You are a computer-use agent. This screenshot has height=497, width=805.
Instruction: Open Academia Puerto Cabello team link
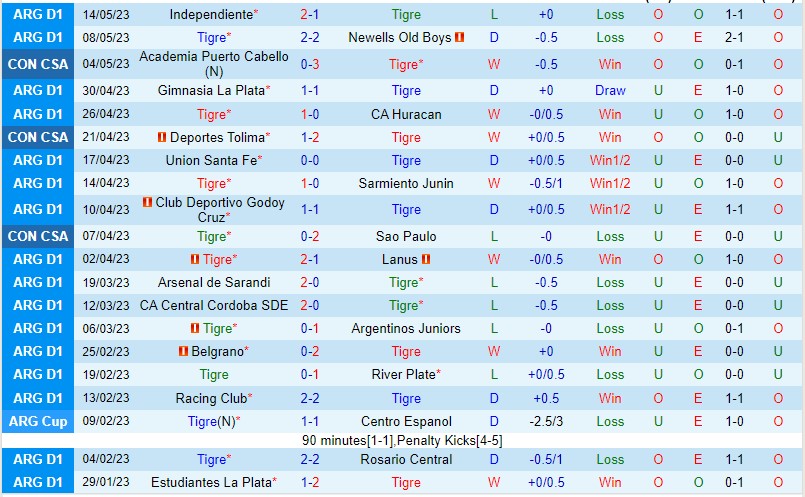(214, 57)
